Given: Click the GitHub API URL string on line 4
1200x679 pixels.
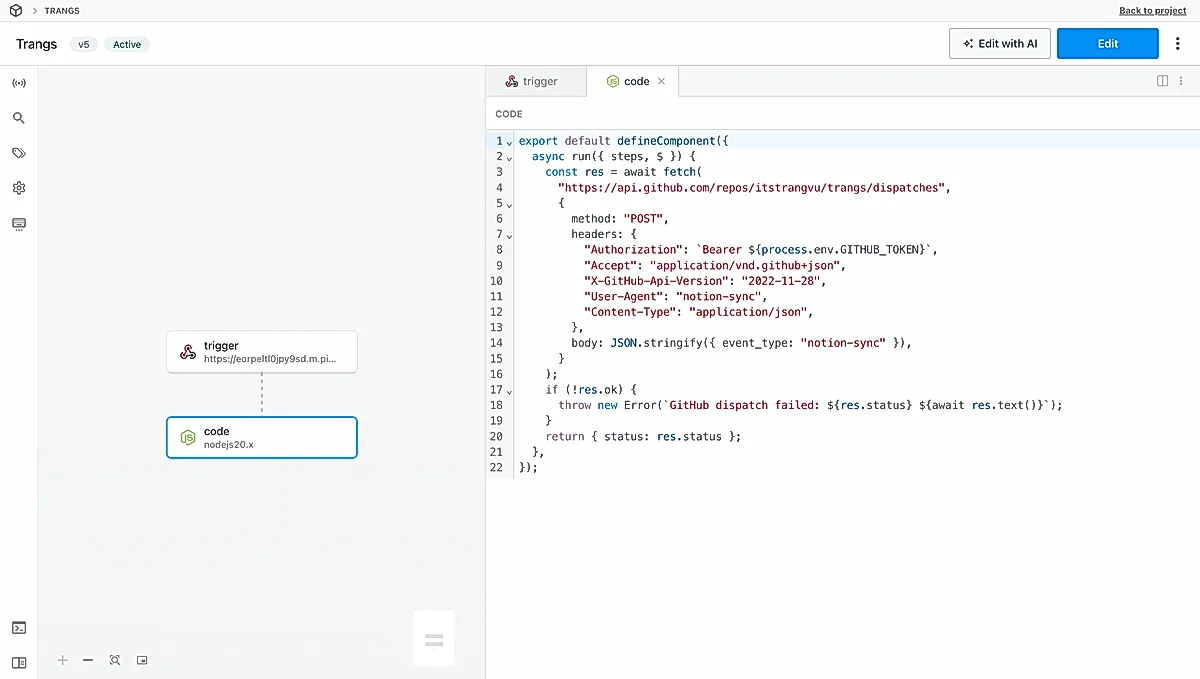Looking at the screenshot, I should click(753, 187).
